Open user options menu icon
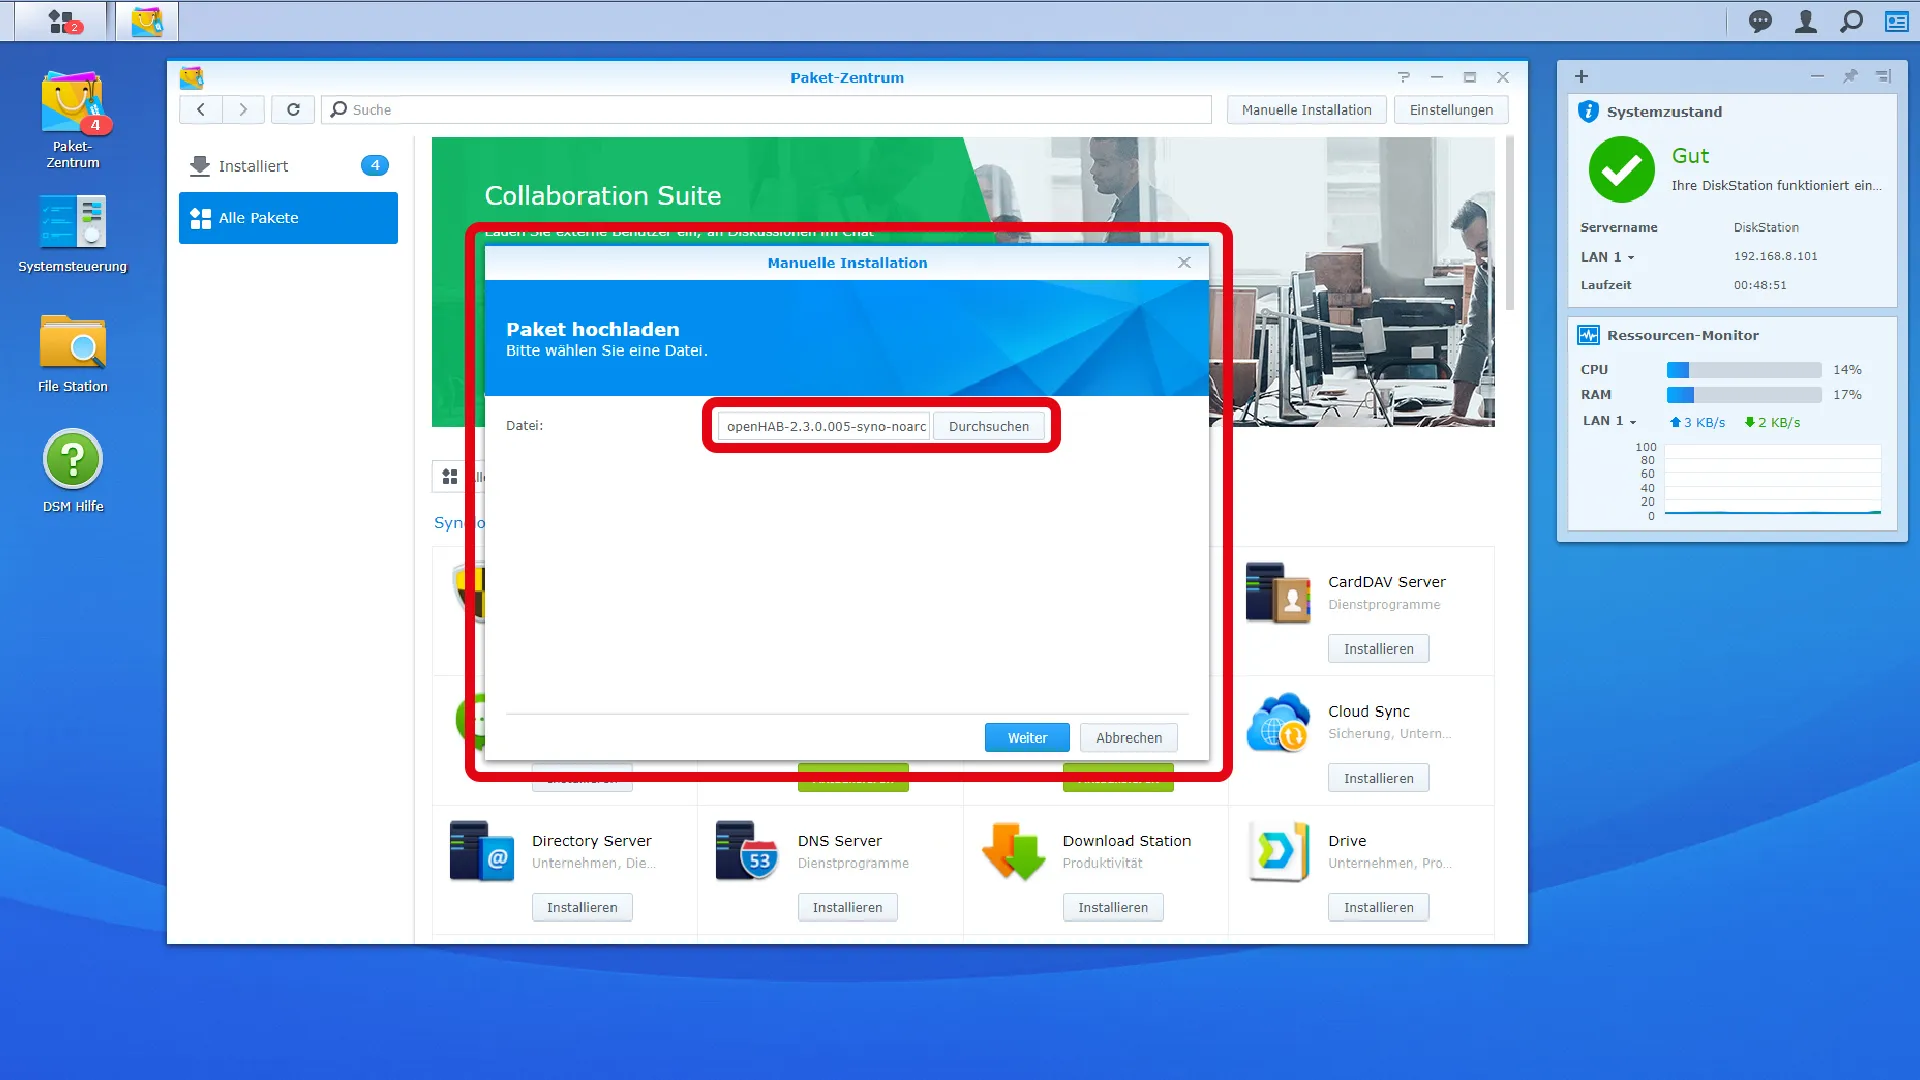Image resolution: width=1920 pixels, height=1080 pixels. [x=1805, y=21]
